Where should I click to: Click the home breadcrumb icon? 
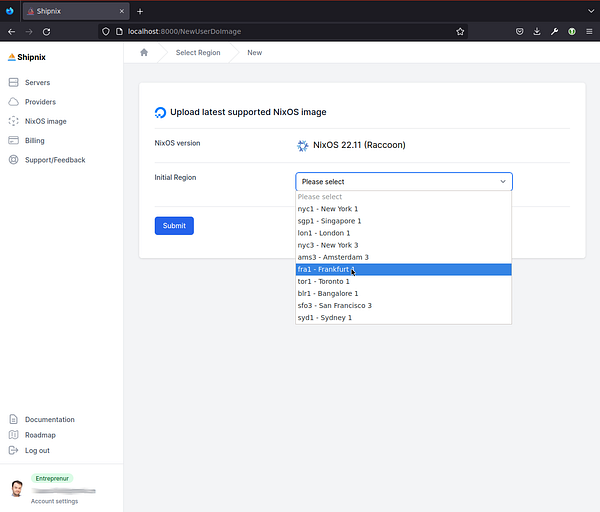click(144, 52)
